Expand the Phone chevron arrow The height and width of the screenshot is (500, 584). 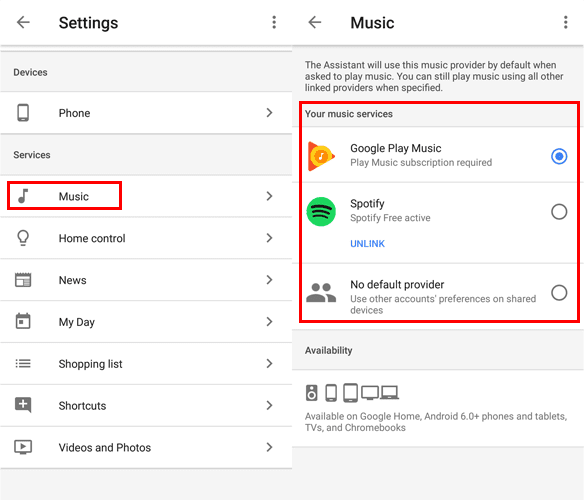coord(269,113)
